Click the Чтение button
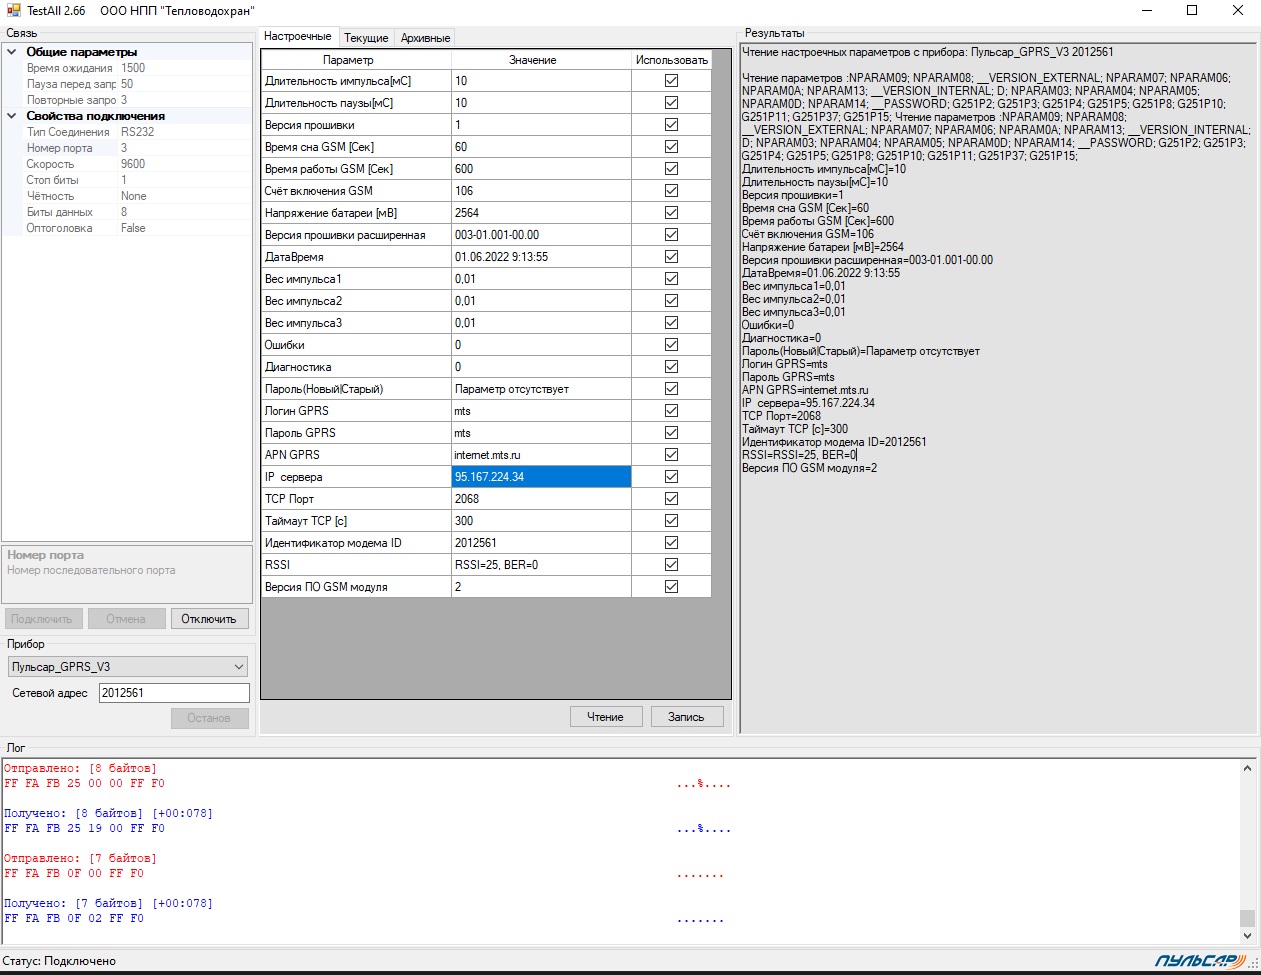 605,717
